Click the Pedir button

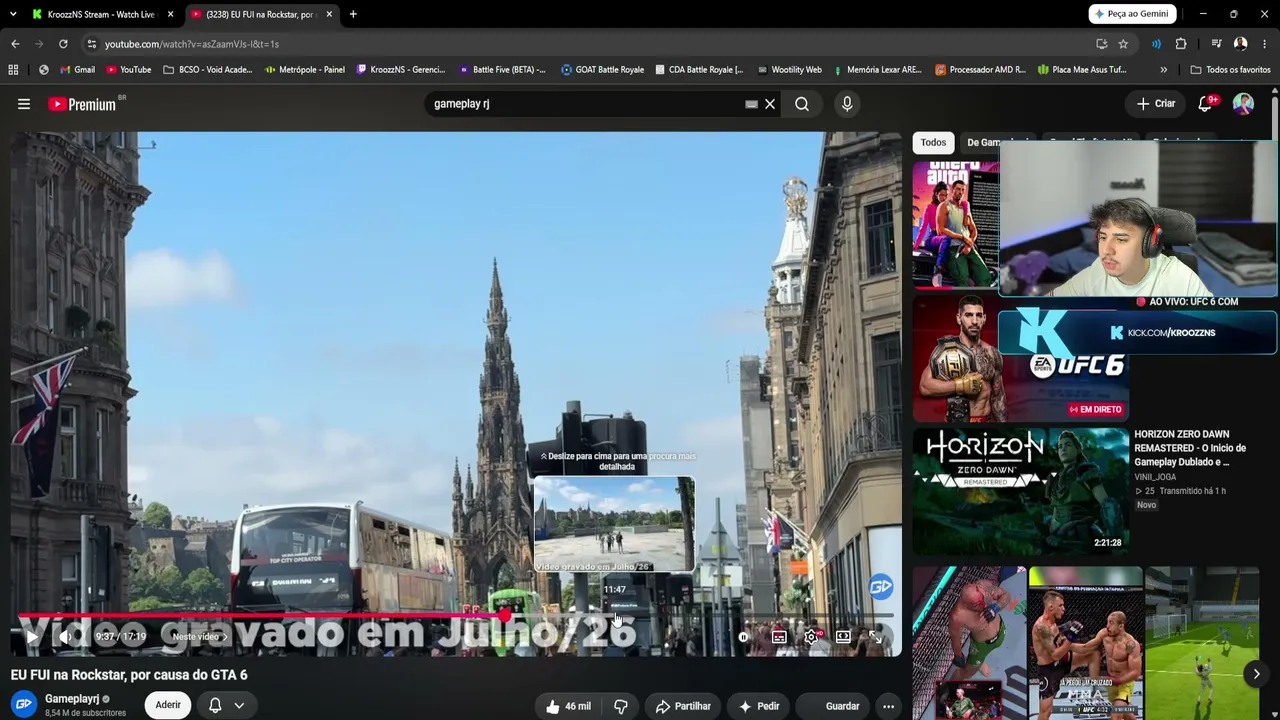click(758, 706)
